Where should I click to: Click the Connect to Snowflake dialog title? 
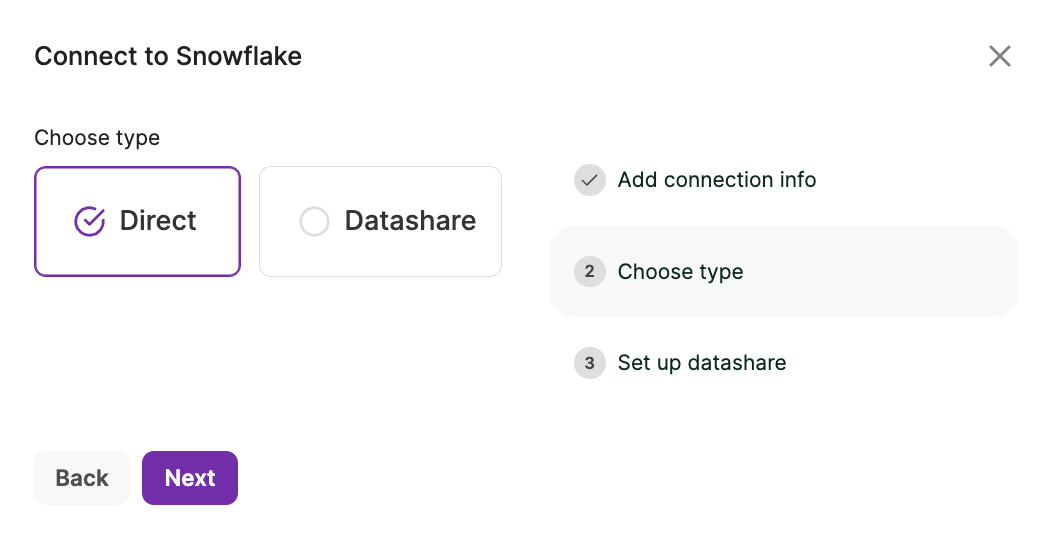(168, 56)
